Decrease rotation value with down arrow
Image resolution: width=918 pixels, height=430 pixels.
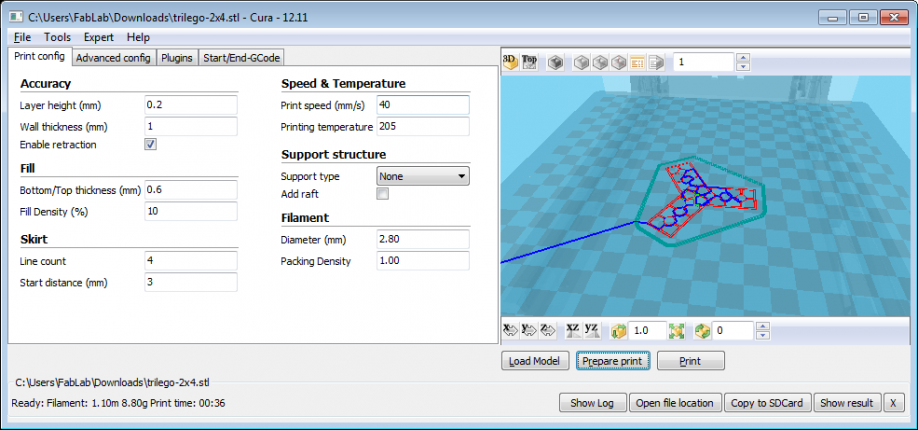763,336
